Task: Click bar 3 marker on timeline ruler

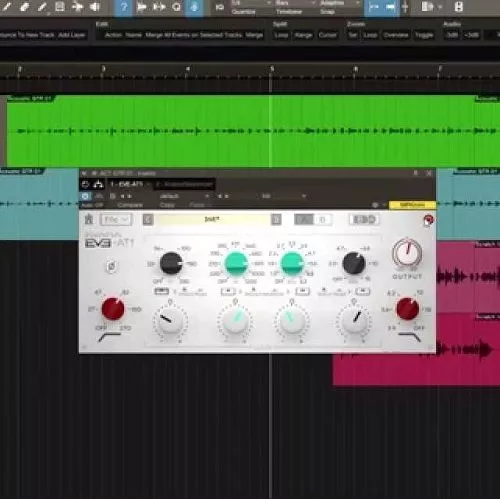Action: tap(103, 69)
